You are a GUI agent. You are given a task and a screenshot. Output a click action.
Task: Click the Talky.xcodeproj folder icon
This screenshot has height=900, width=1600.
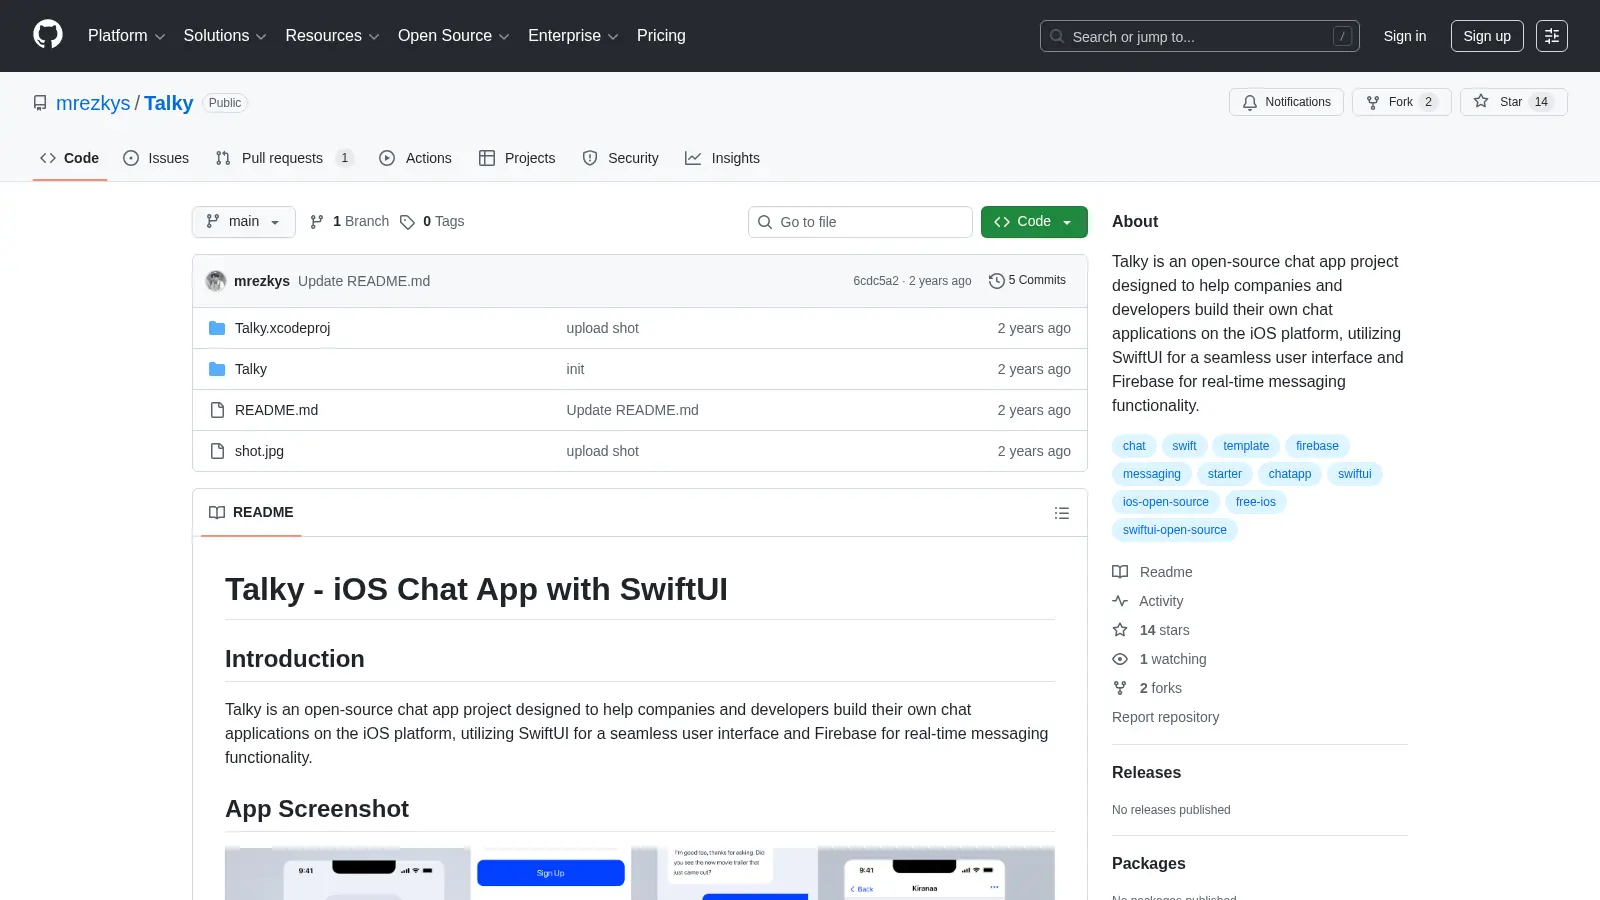coord(217,328)
